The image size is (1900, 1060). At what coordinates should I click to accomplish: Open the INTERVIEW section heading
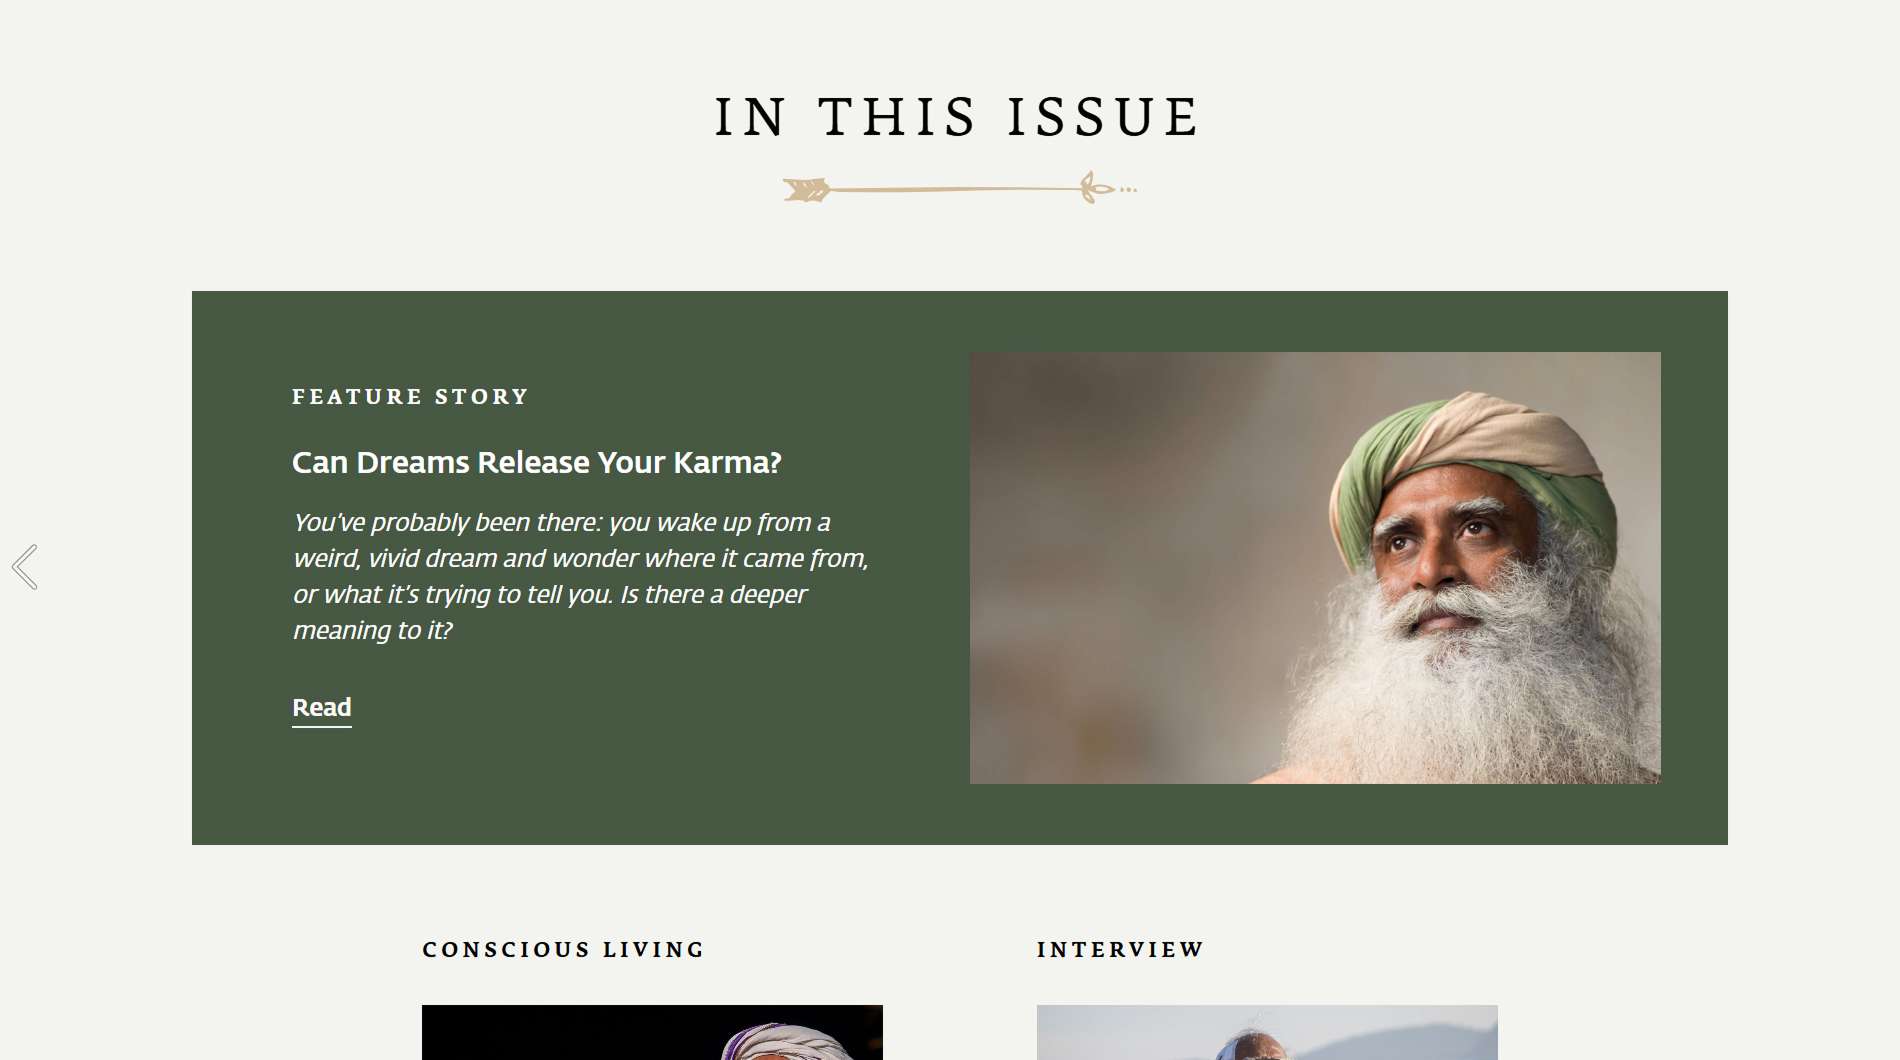1120,949
